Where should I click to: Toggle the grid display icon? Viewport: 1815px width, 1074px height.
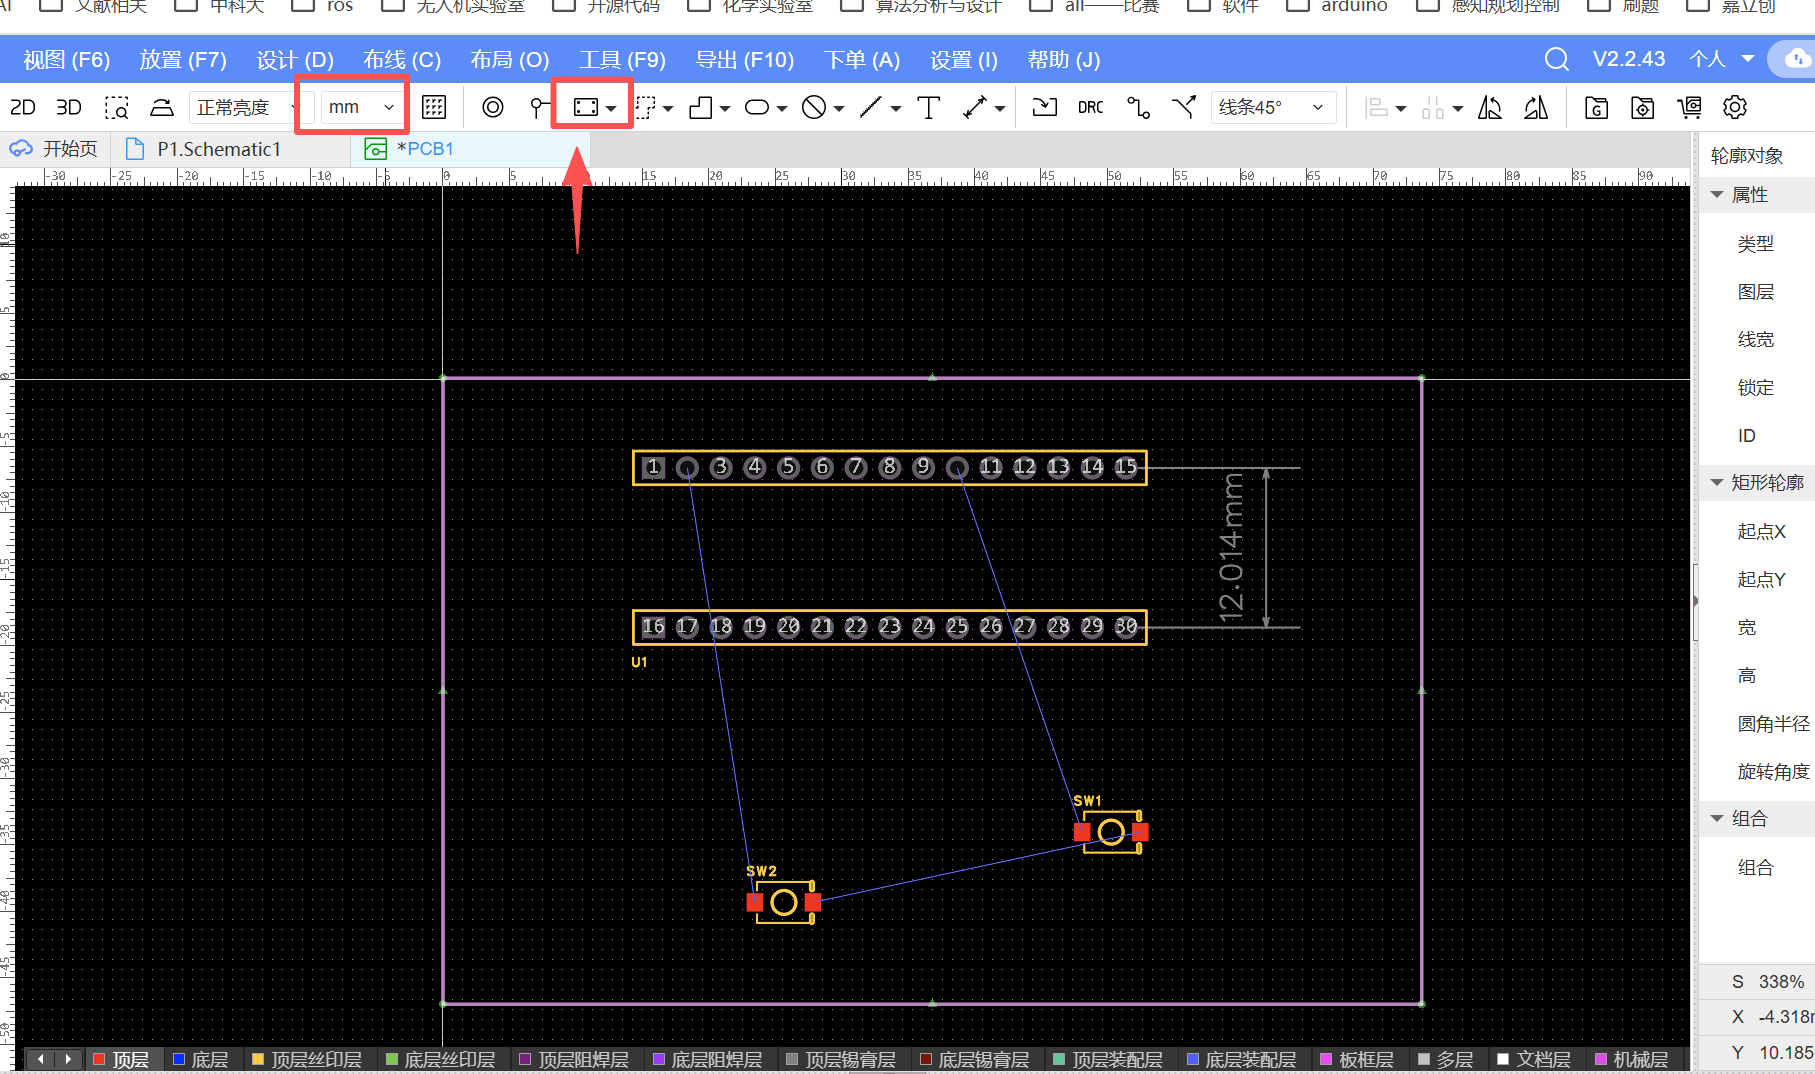tap(434, 107)
